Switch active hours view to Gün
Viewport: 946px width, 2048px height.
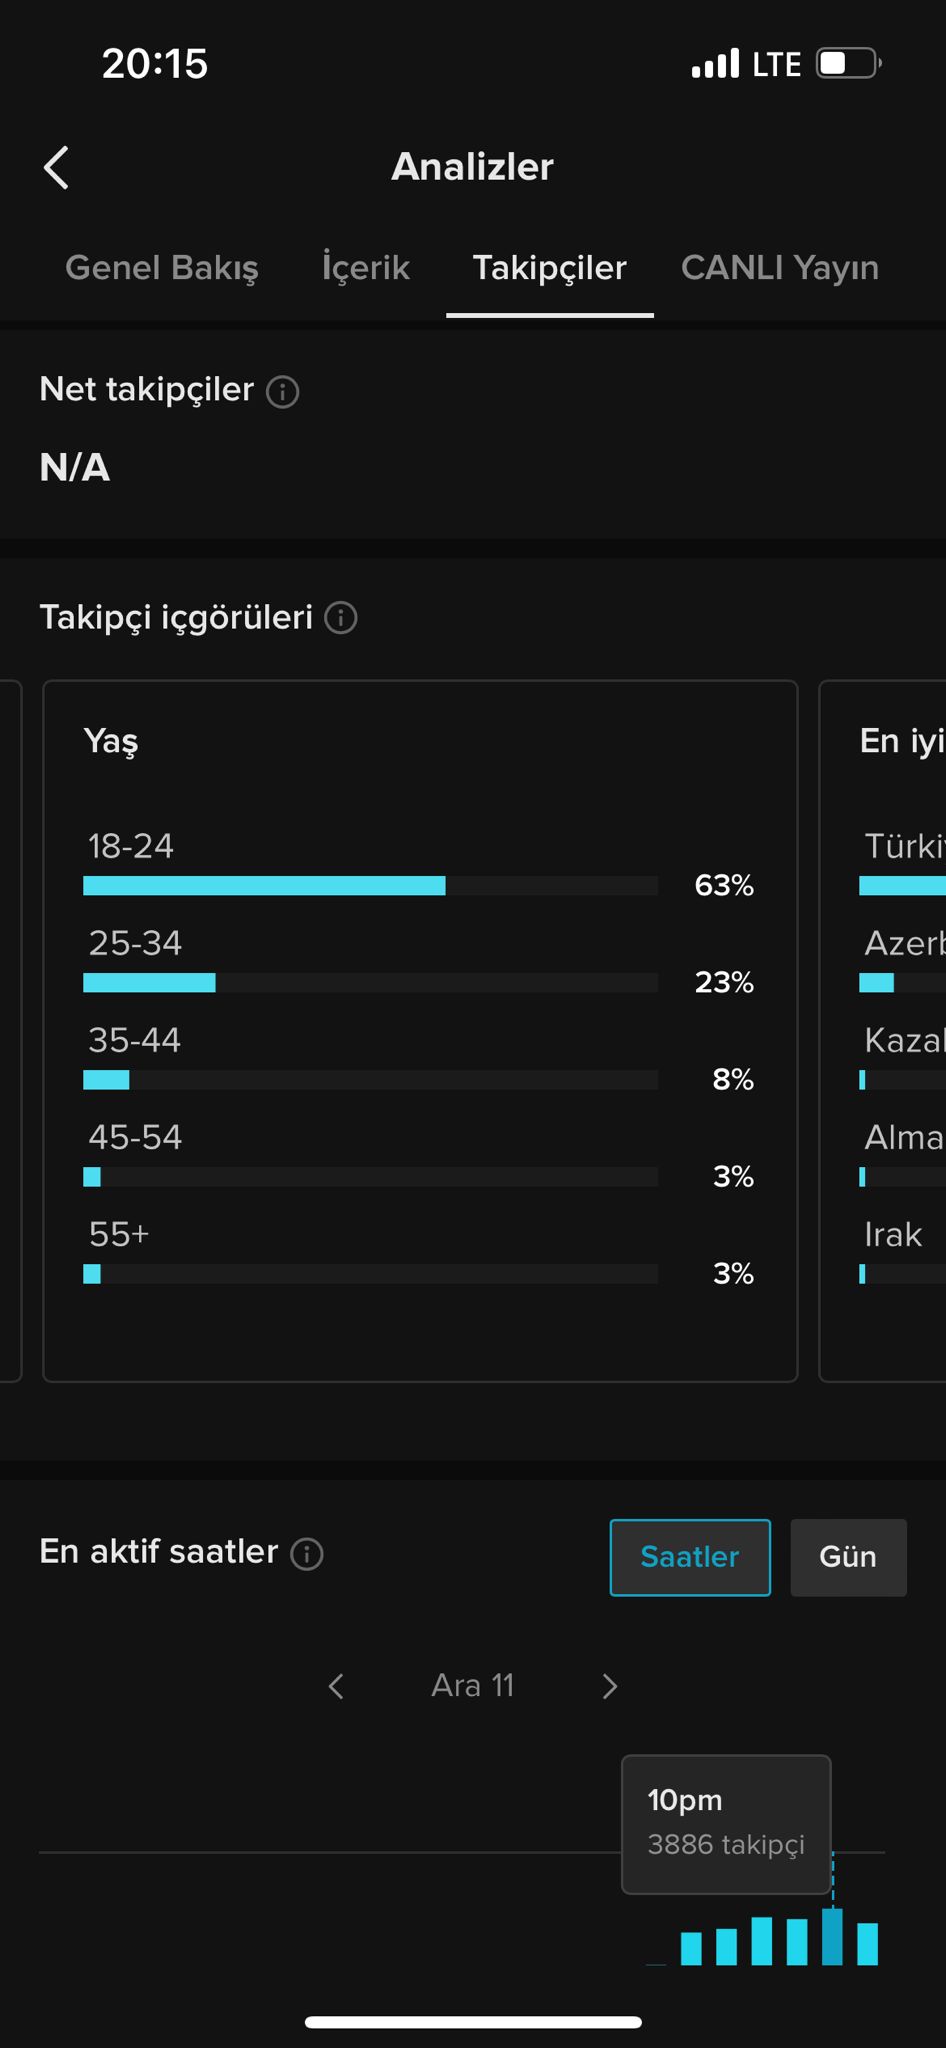[x=848, y=1557]
